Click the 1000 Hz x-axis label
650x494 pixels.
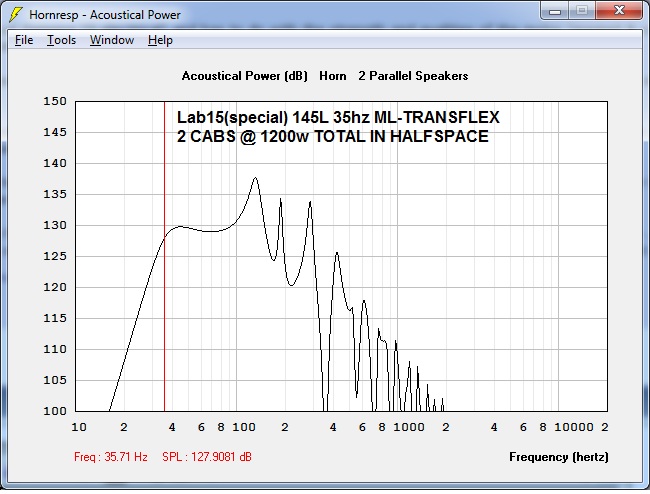[x=409, y=427]
